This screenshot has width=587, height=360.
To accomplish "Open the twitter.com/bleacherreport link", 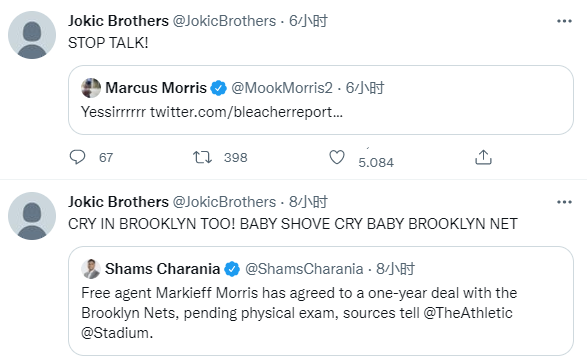I will 246,112.
